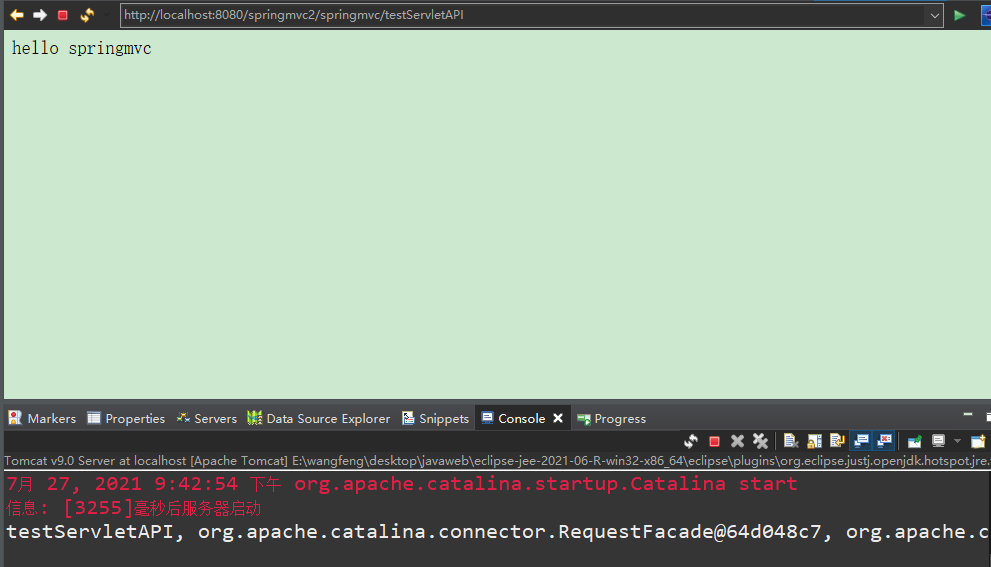
Task: Click the server startup 3255 ms message
Action: [x=134, y=508]
